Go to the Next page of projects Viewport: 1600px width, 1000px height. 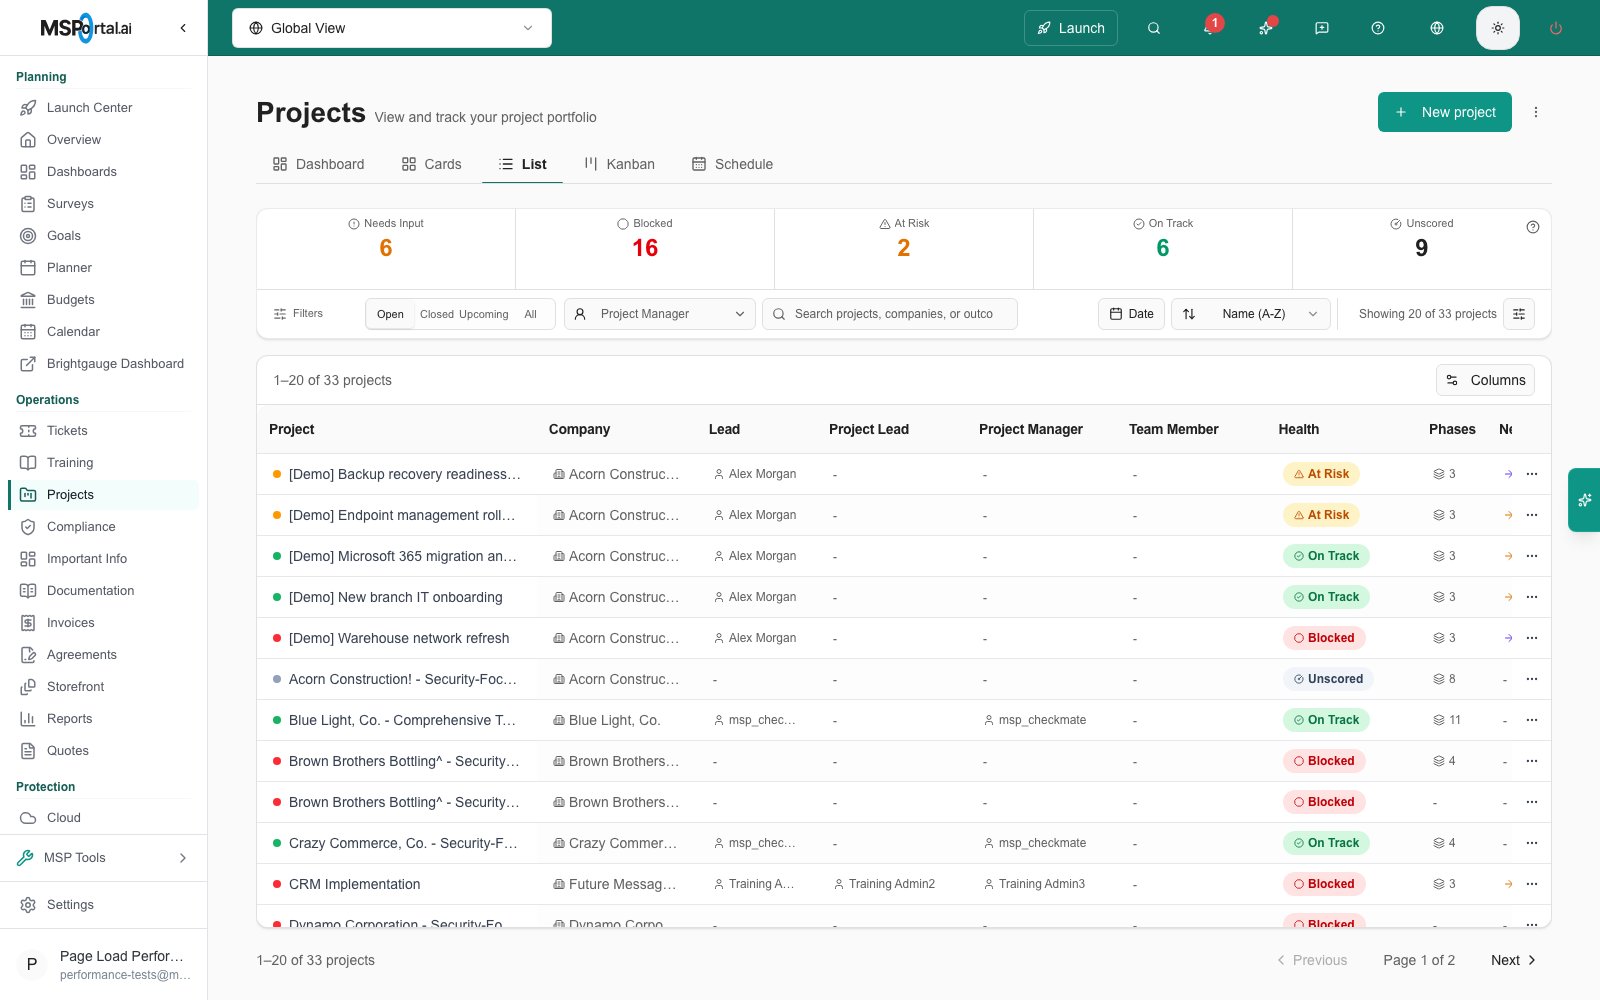point(1513,960)
